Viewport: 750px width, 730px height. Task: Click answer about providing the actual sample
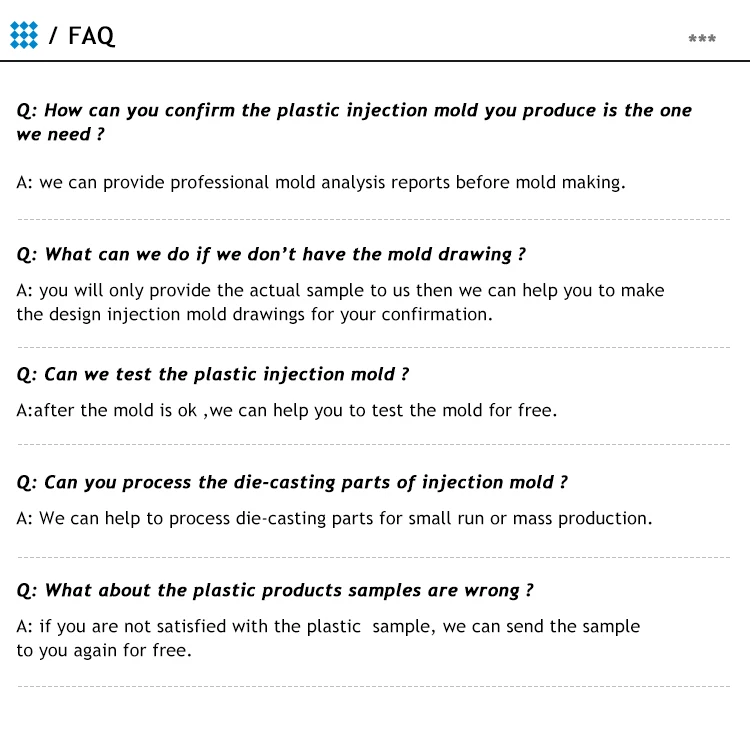tap(340, 302)
